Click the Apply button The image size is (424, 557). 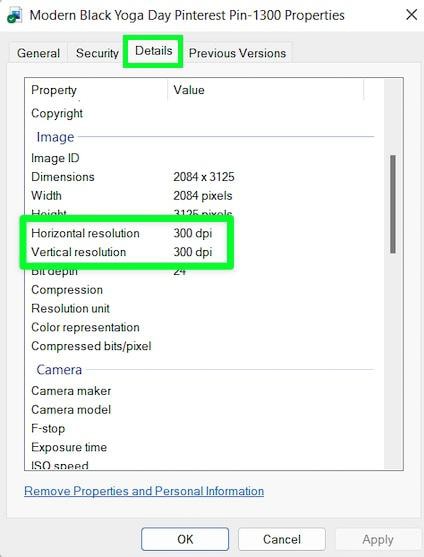click(x=378, y=539)
